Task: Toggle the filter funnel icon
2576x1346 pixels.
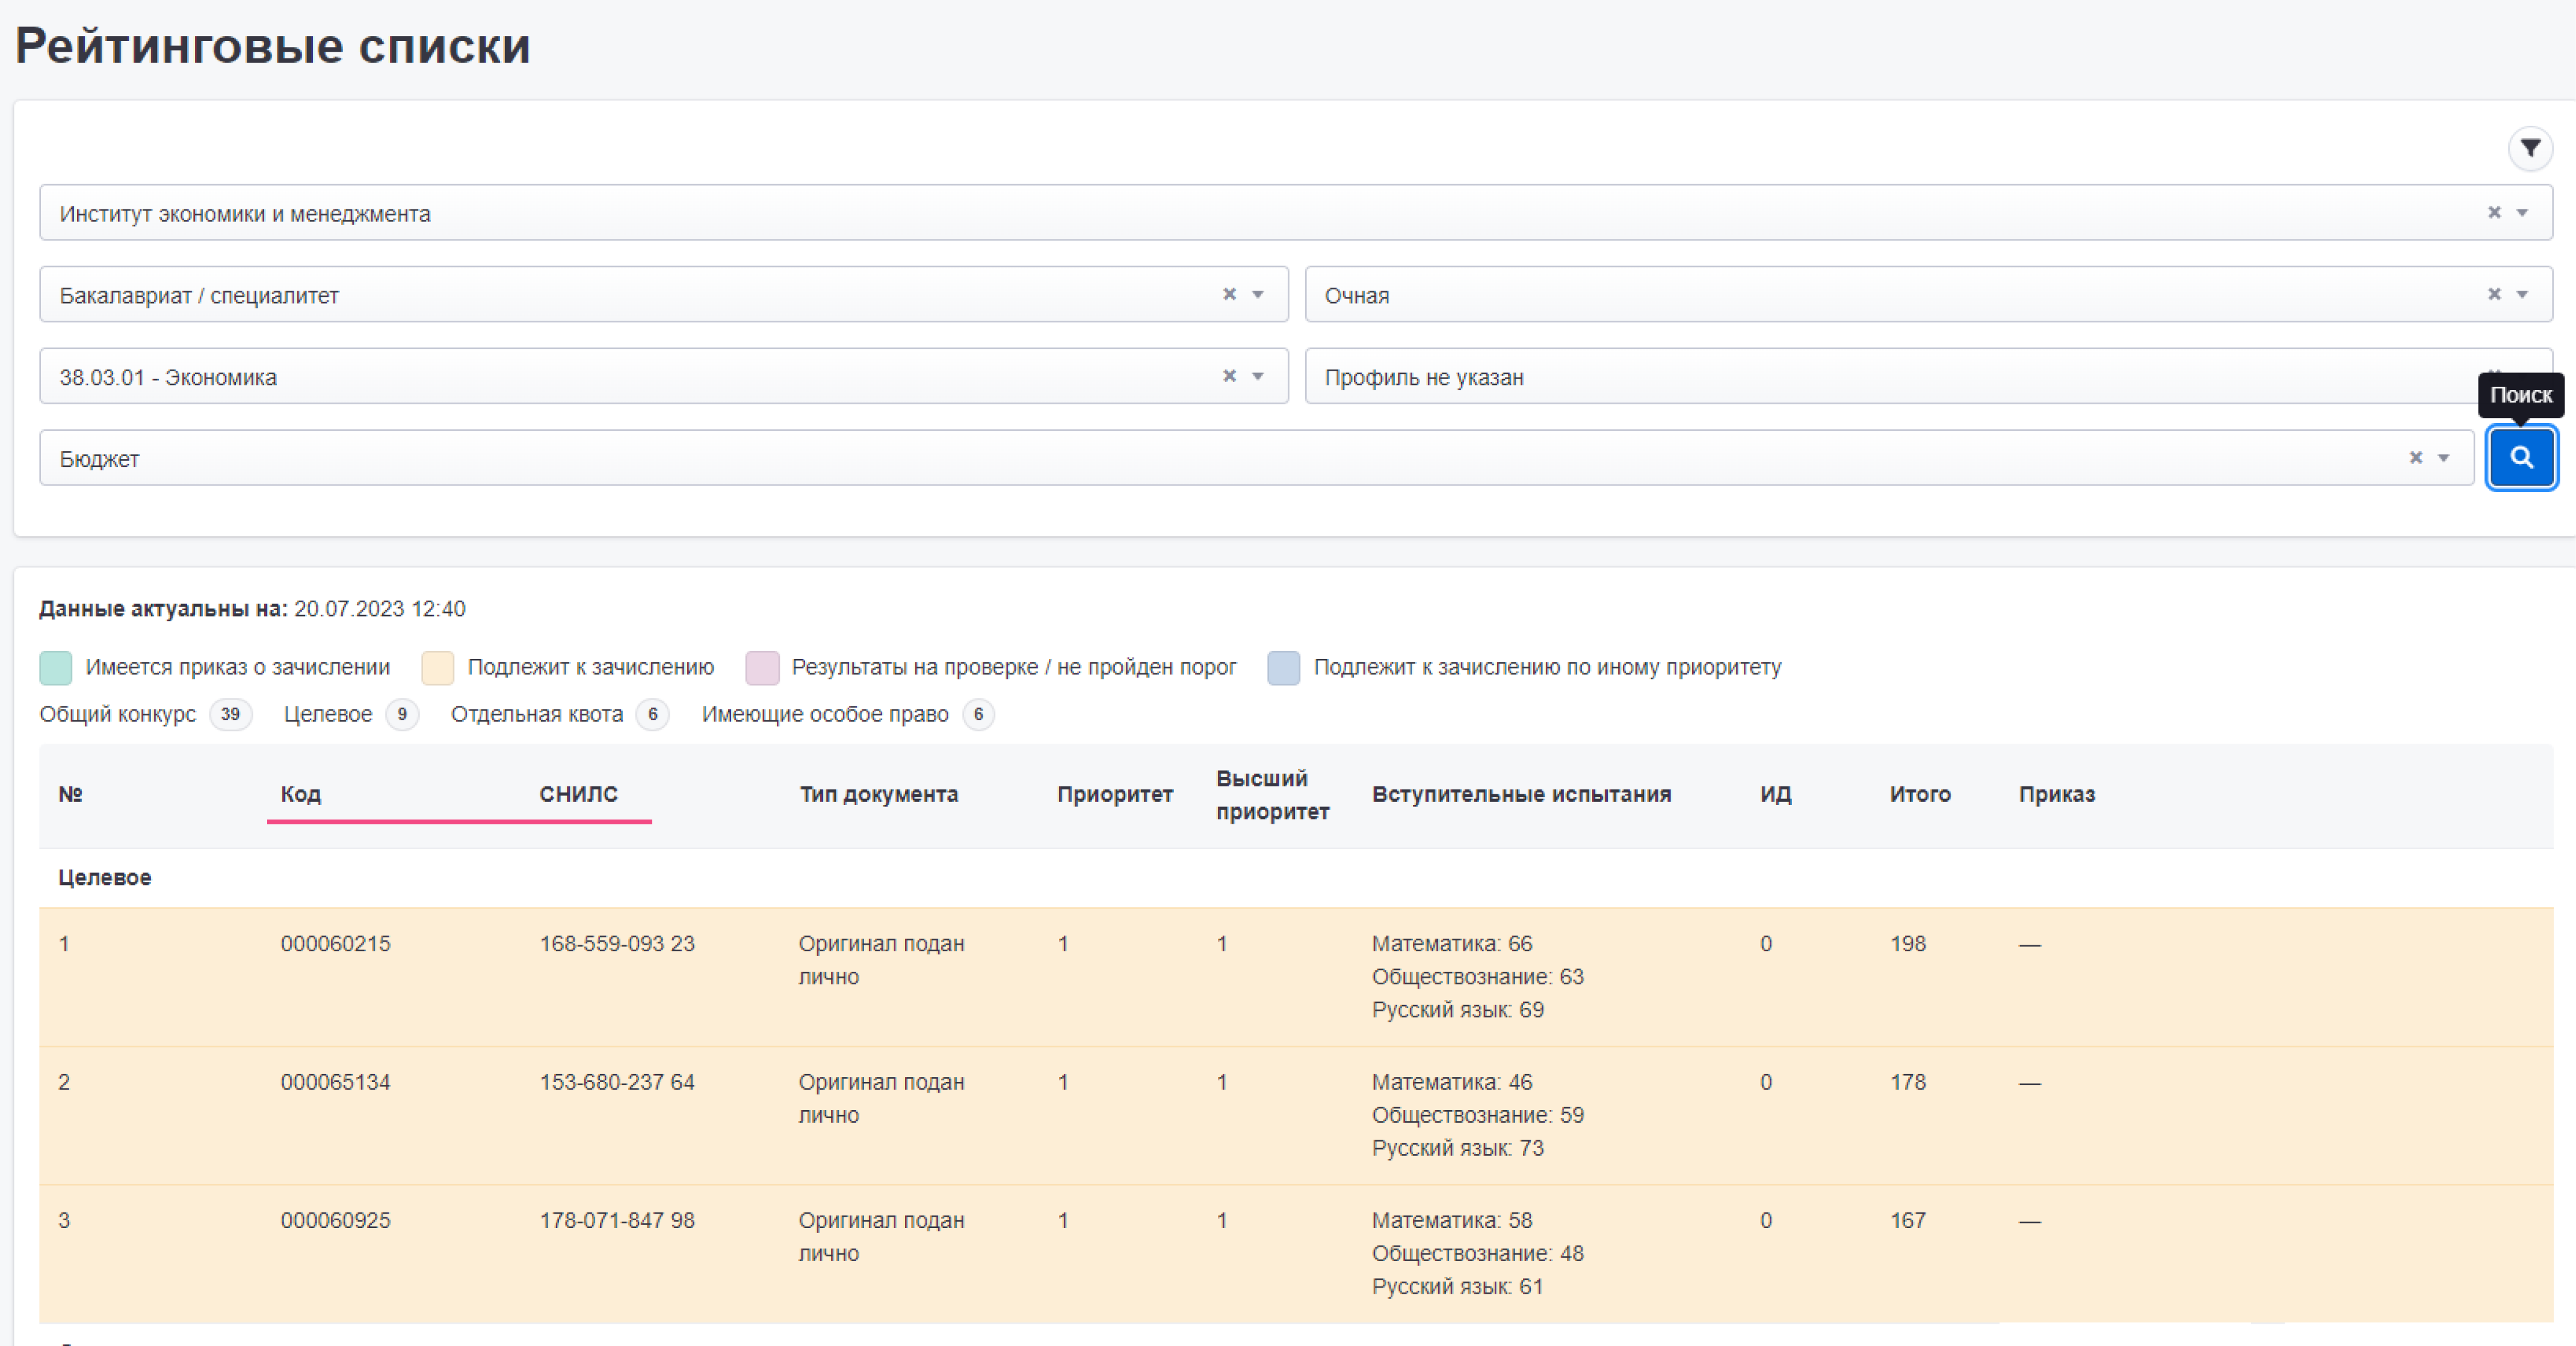Action: (2530, 148)
